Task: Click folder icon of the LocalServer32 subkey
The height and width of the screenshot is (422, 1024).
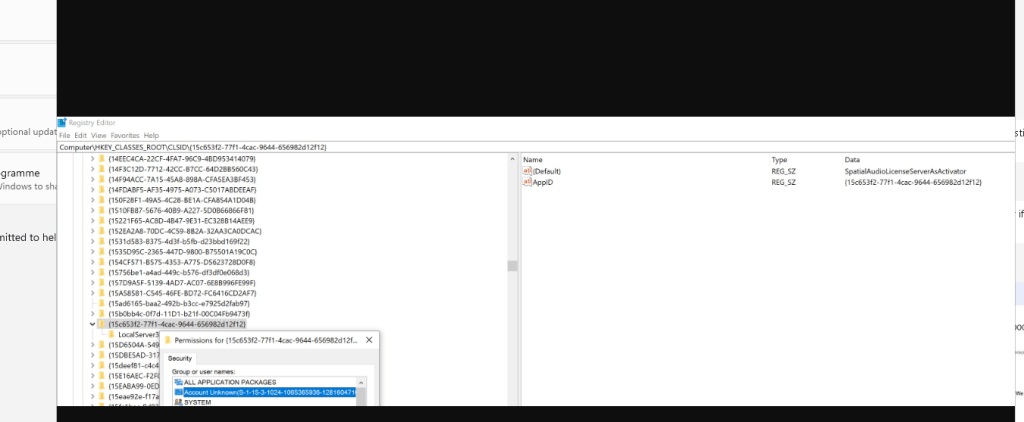Action: pos(112,334)
